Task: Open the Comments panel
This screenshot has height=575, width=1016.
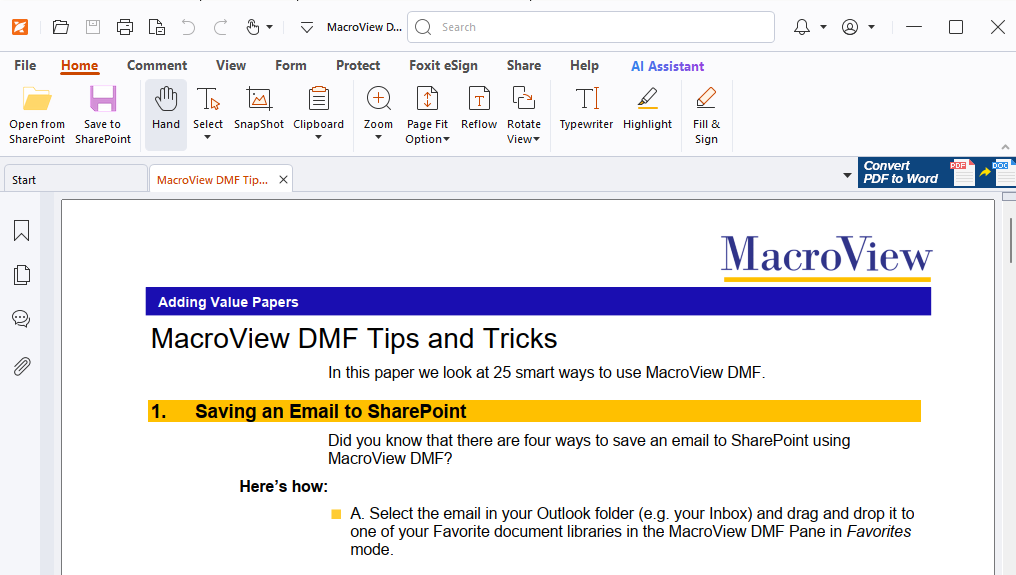Action: (x=21, y=319)
